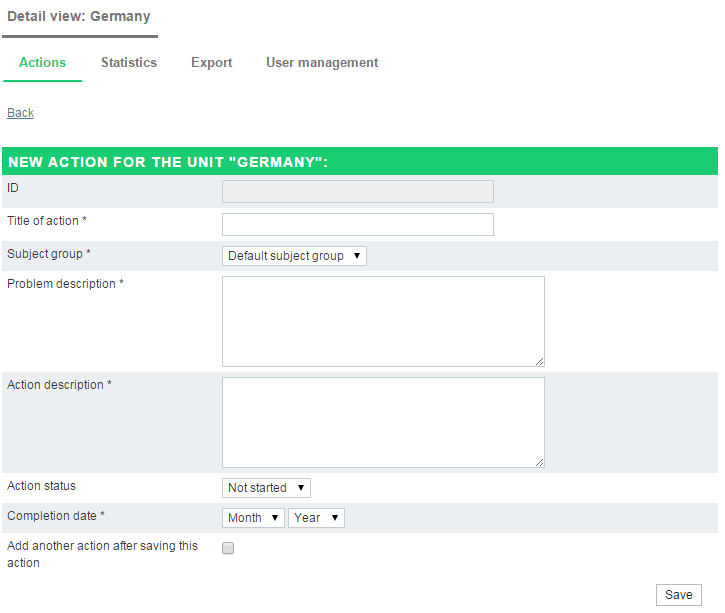The width and height of the screenshot is (725, 613).
Task: Expand the Subject group dropdown
Action: pyautogui.click(x=294, y=256)
